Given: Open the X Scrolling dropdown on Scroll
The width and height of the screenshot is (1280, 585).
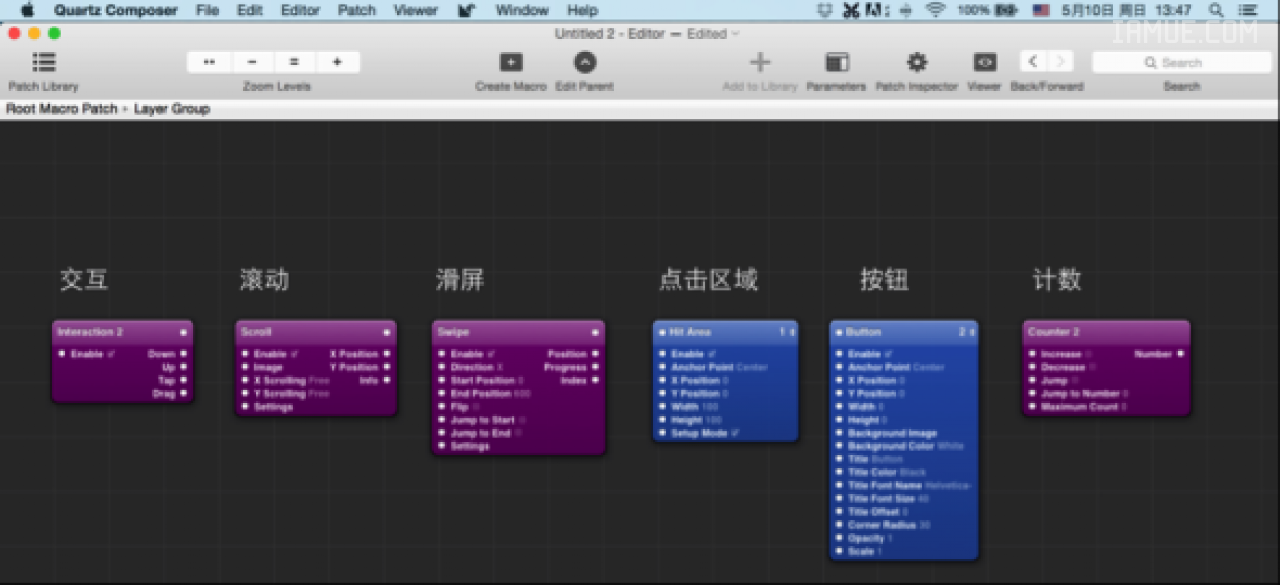Looking at the screenshot, I should [319, 380].
